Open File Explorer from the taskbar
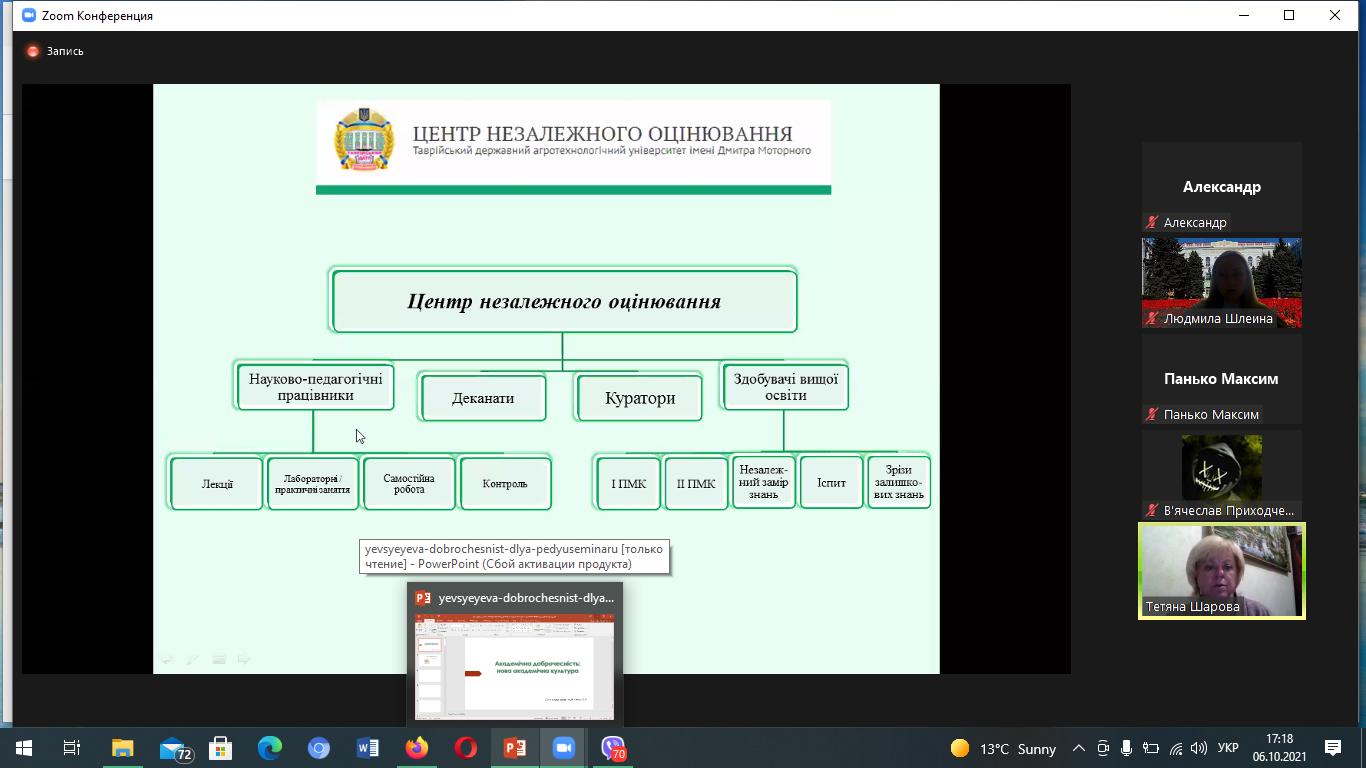1366x768 pixels. pyautogui.click(x=122, y=748)
